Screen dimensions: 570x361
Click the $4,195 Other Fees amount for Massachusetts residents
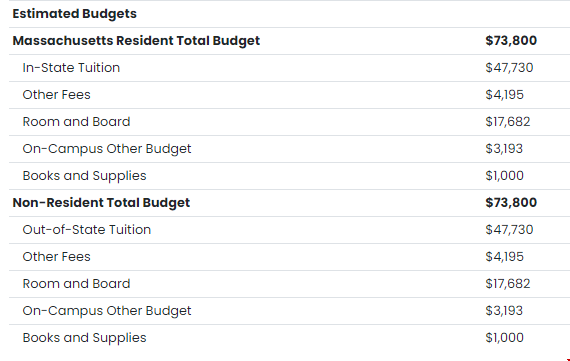(504, 95)
